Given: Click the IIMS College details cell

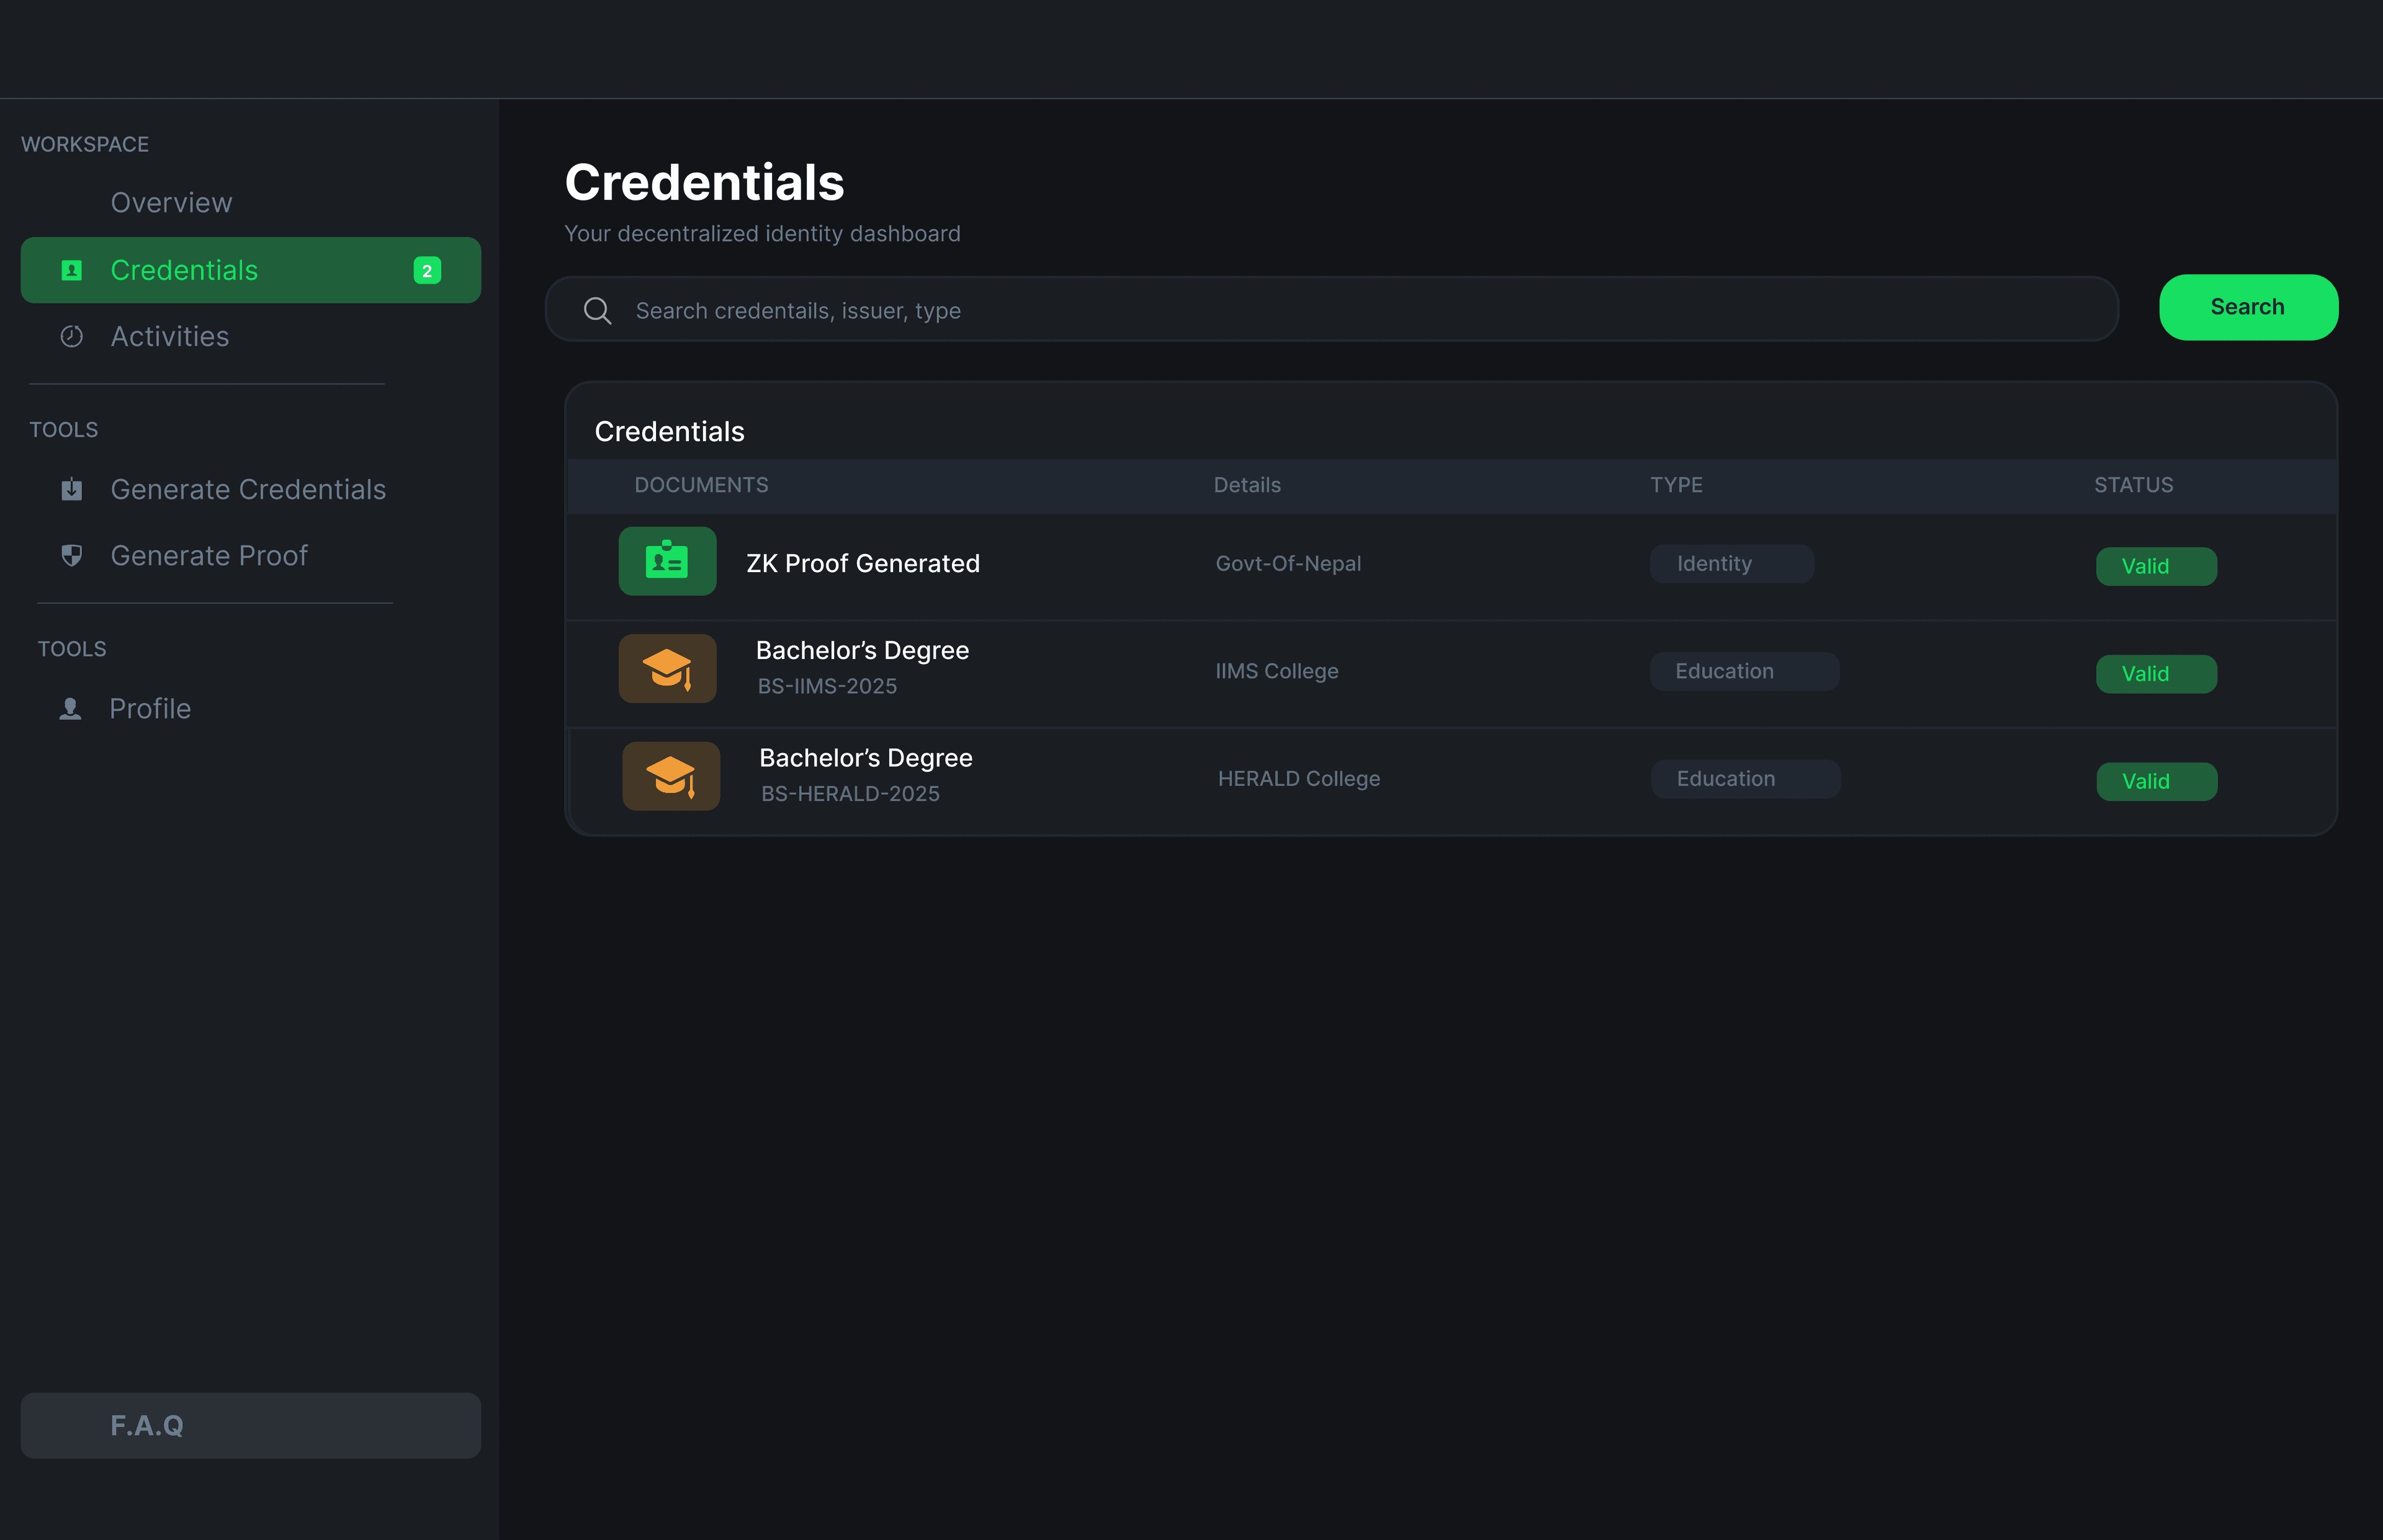Looking at the screenshot, I should [1277, 671].
